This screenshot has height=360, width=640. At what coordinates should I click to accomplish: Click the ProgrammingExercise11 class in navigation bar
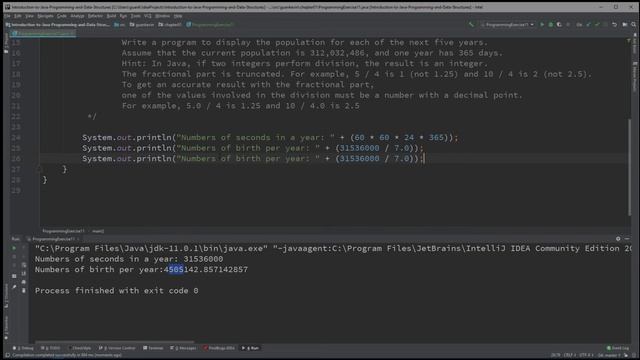210,25
